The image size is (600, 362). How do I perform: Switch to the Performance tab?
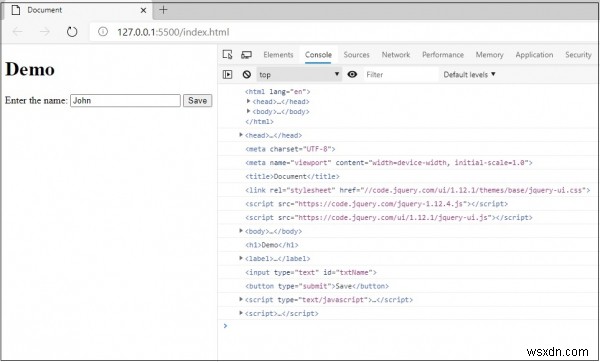point(443,55)
